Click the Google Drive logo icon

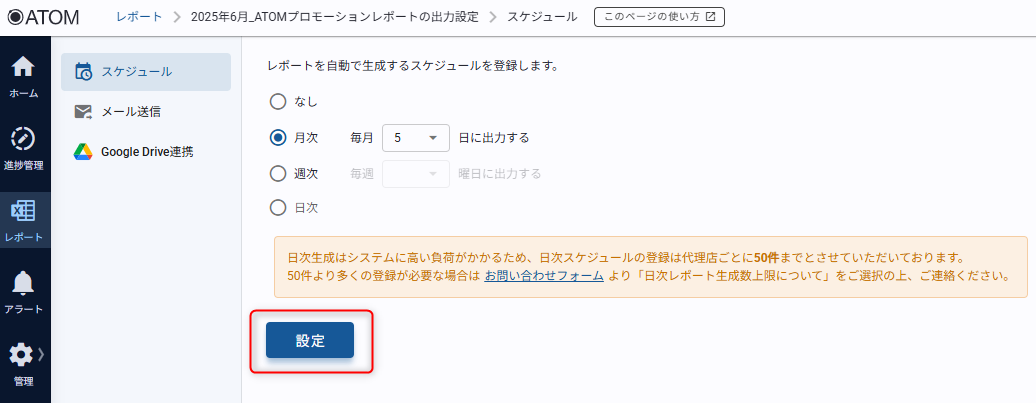[x=84, y=152]
